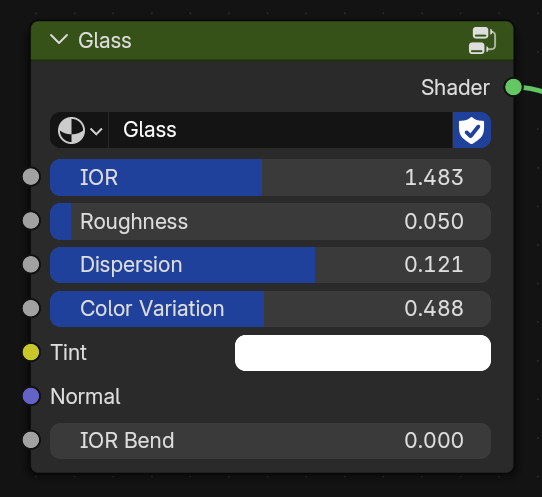
Task: Click the IOR Bend input socket
Action: coord(31,440)
